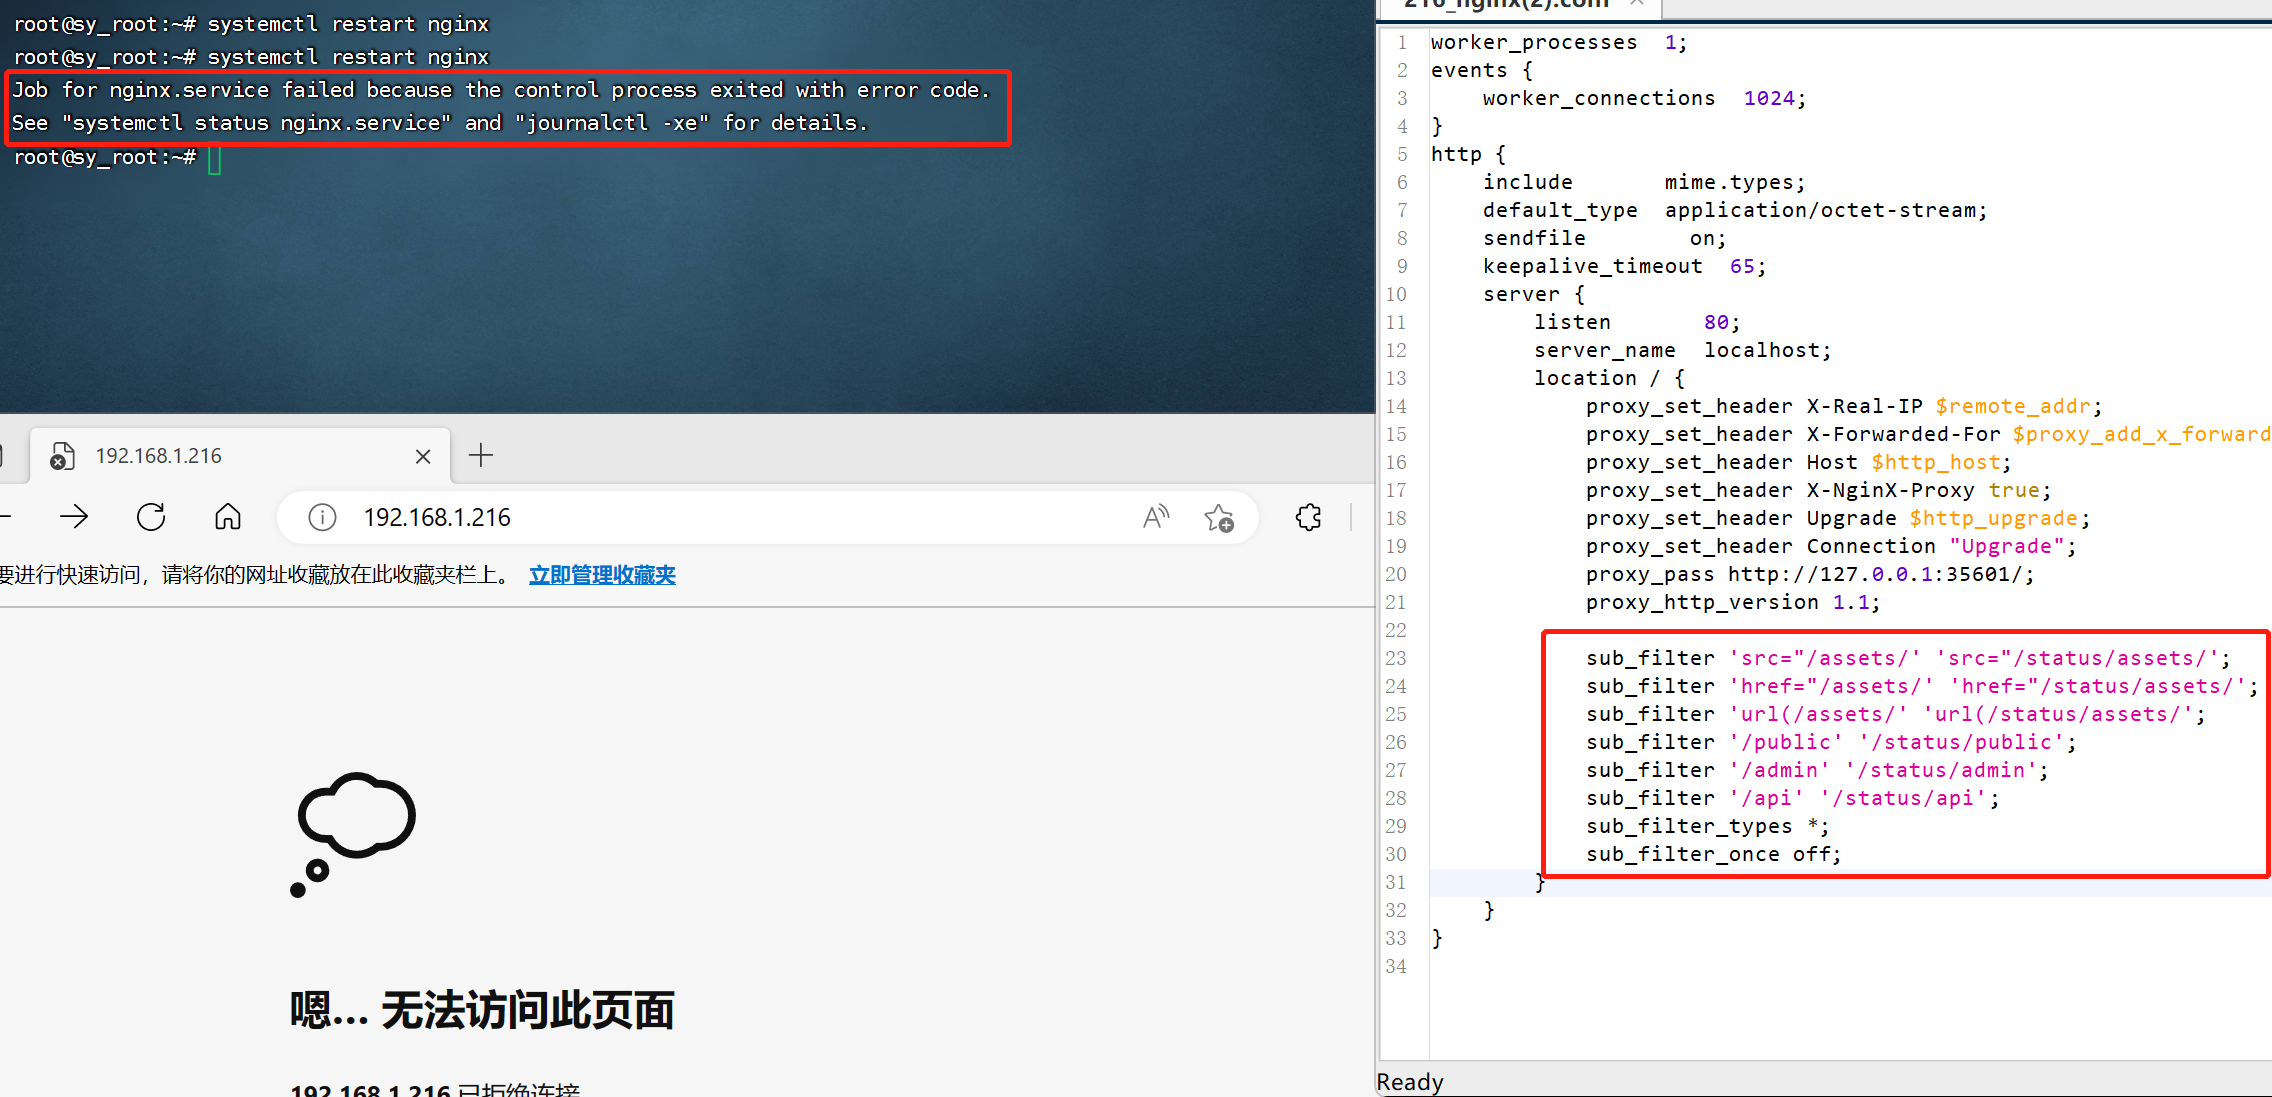Go to browser home page
2272x1097 pixels.
(228, 517)
